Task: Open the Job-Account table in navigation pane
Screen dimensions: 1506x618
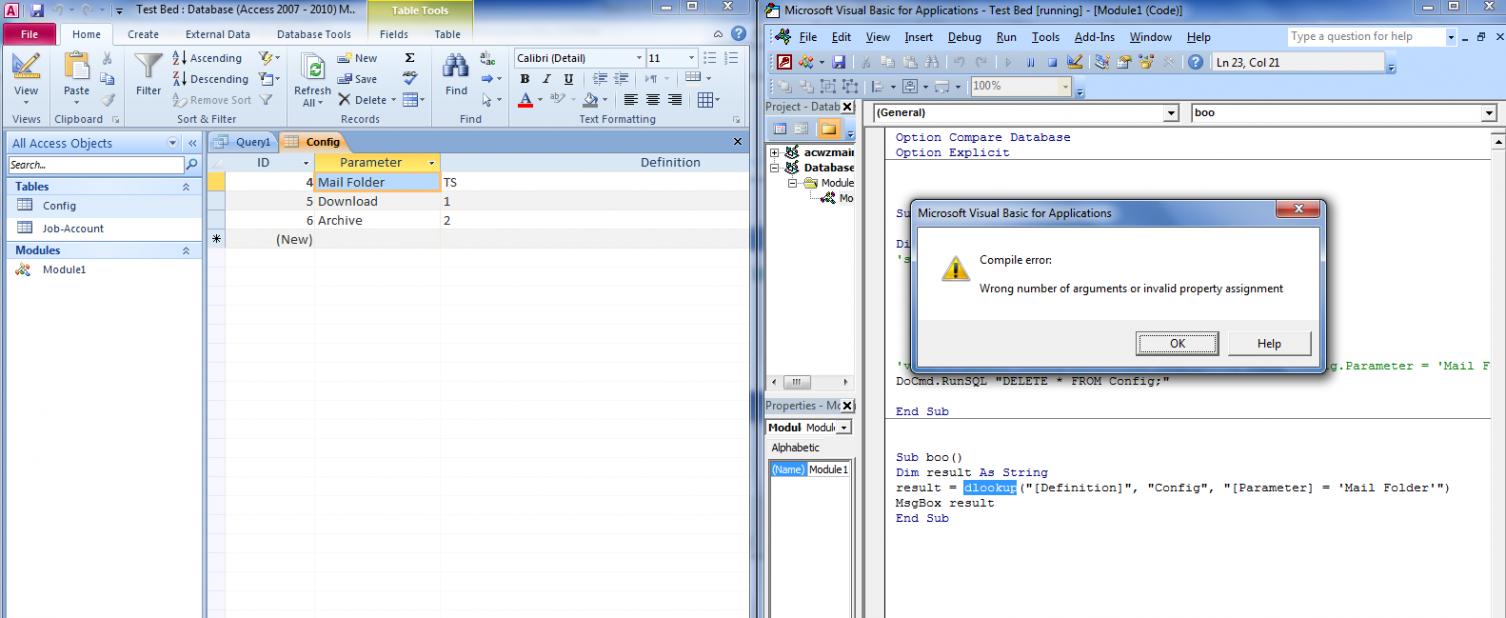Action: (72, 228)
